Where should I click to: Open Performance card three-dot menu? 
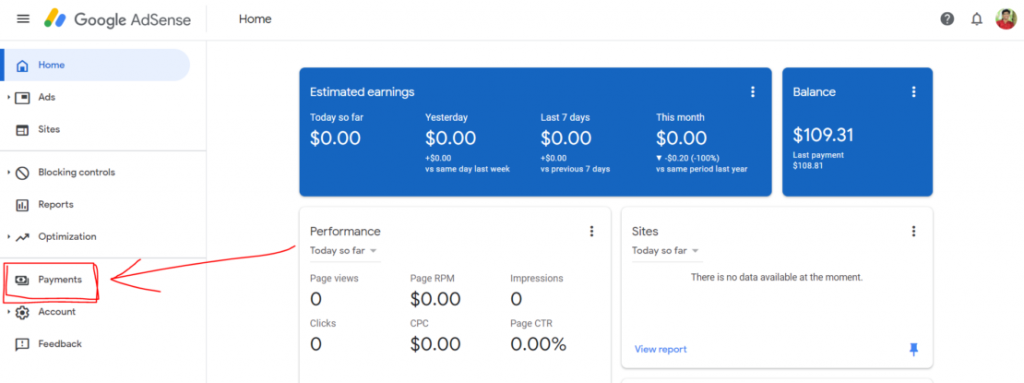[592, 231]
